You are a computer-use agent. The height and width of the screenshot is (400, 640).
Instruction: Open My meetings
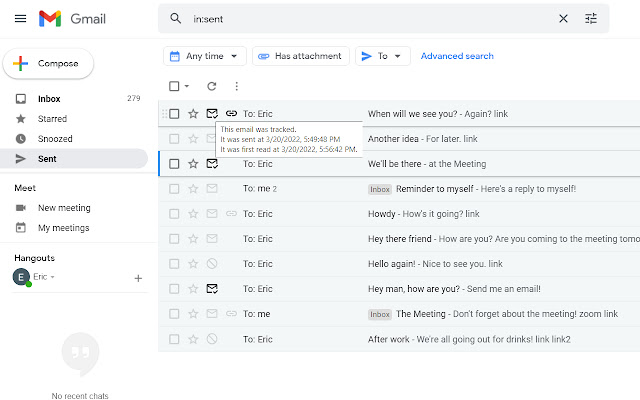coord(63,228)
